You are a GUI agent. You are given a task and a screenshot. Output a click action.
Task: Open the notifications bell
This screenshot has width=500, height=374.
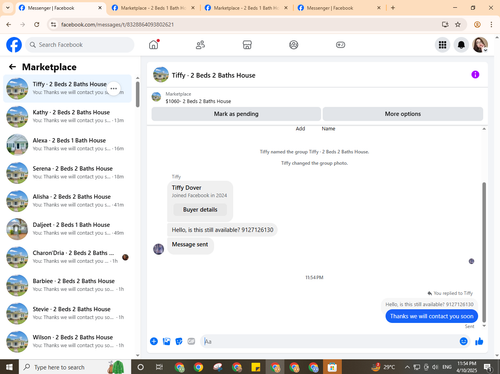click(461, 45)
